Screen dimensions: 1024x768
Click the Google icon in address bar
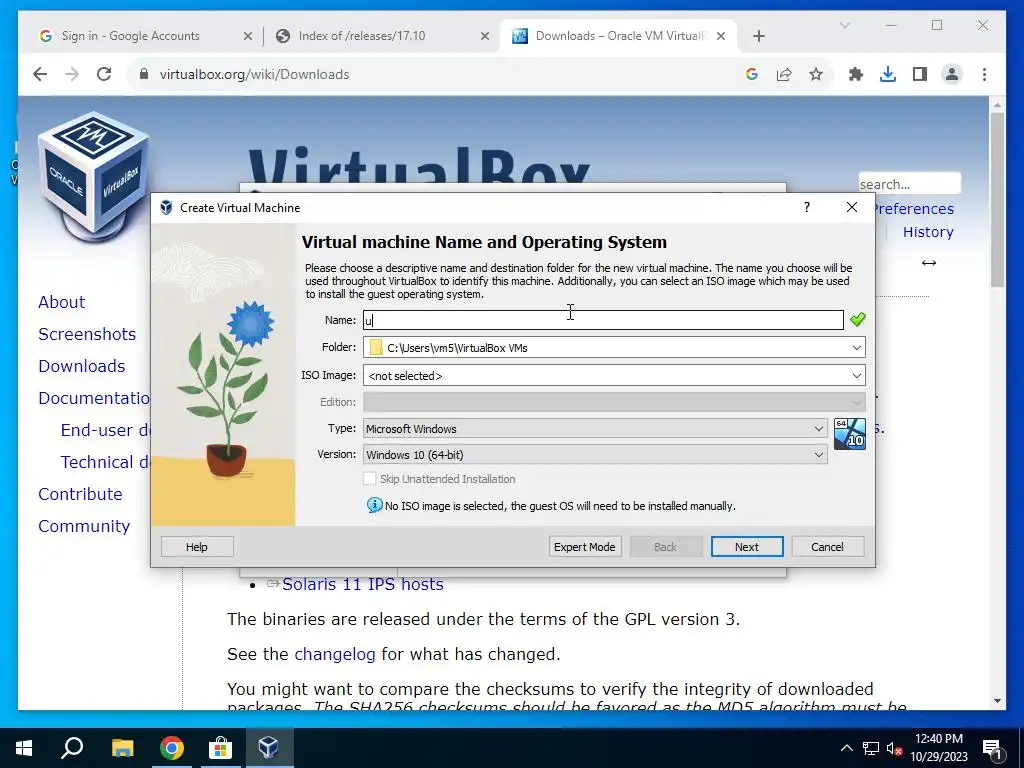click(x=752, y=74)
